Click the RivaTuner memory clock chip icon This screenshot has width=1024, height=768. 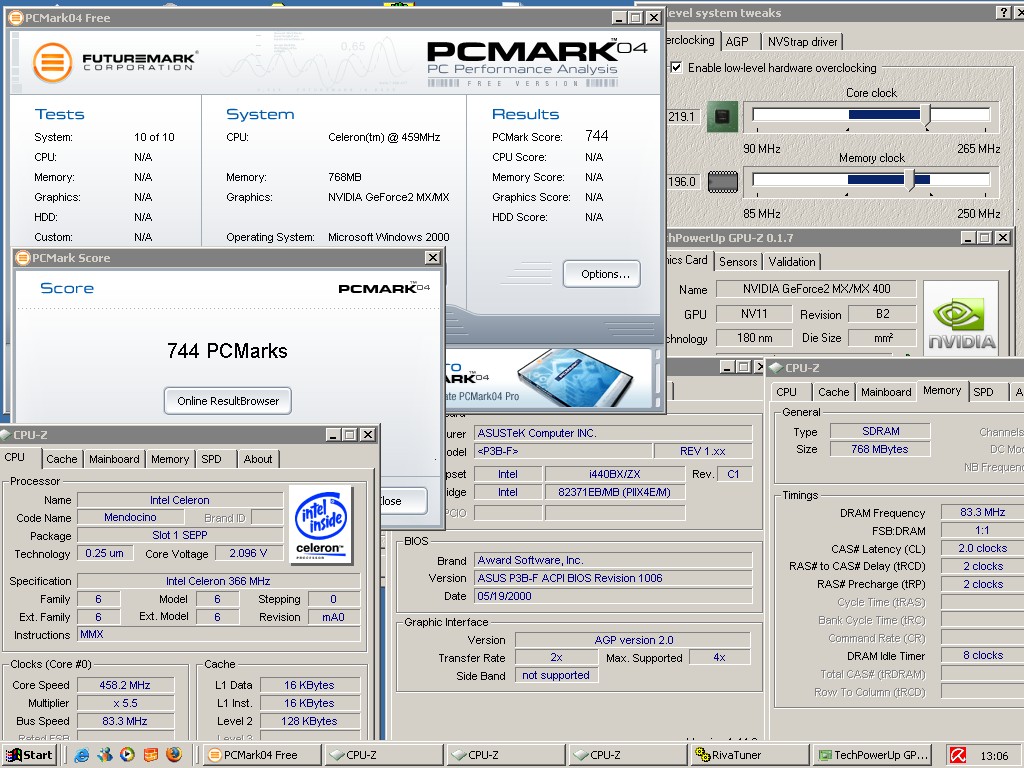(722, 182)
